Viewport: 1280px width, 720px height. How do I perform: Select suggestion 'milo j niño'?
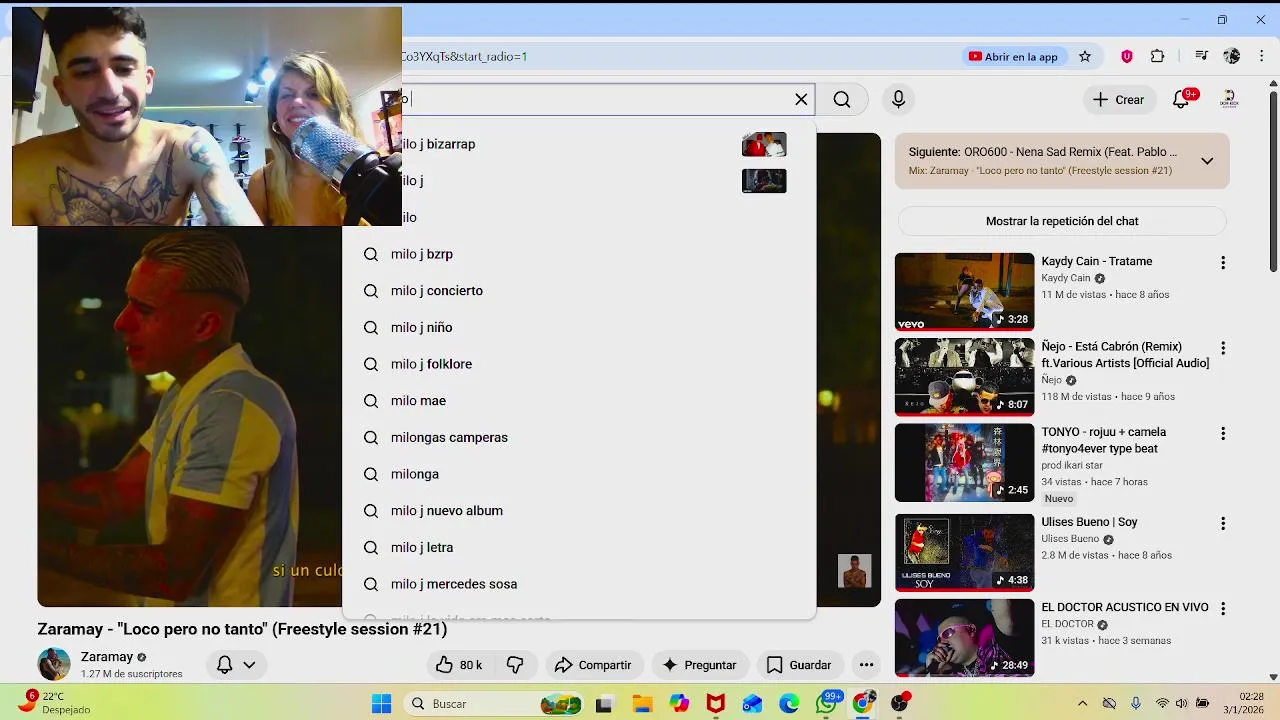pyautogui.click(x=579, y=327)
